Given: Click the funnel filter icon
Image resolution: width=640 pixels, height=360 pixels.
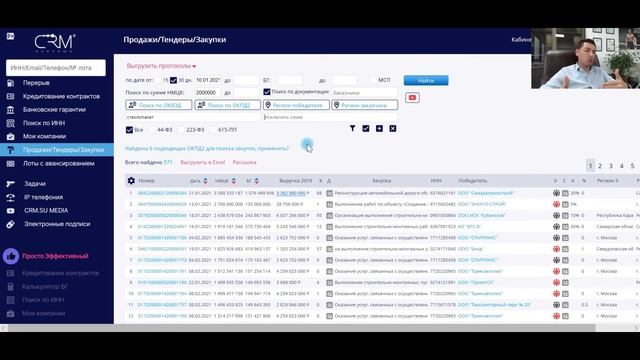Looking at the screenshot, I should [x=352, y=129].
